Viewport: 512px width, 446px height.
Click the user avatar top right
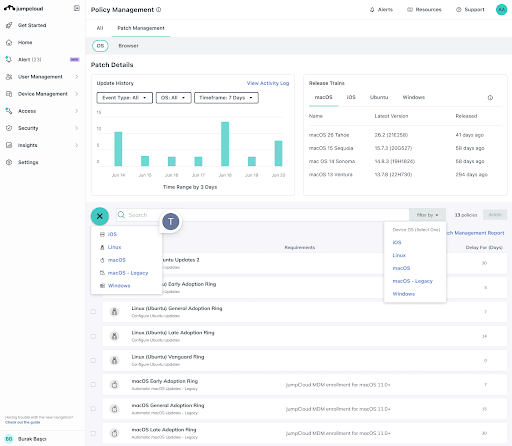[501, 9]
